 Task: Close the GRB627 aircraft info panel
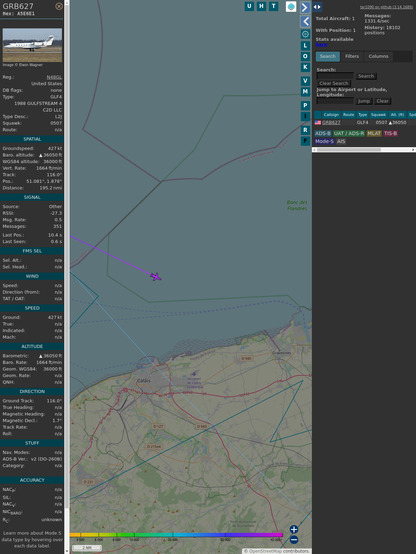(59, 6)
